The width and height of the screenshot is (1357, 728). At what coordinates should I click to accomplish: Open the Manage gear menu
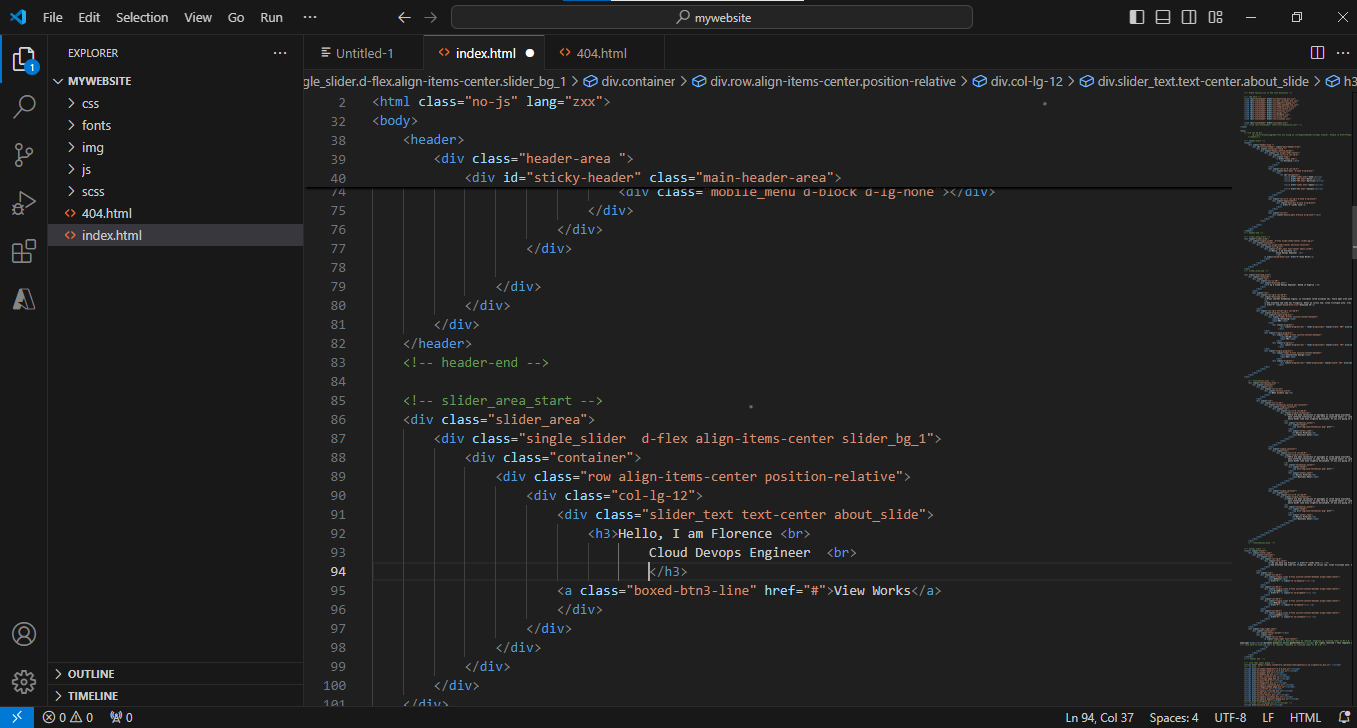24,682
